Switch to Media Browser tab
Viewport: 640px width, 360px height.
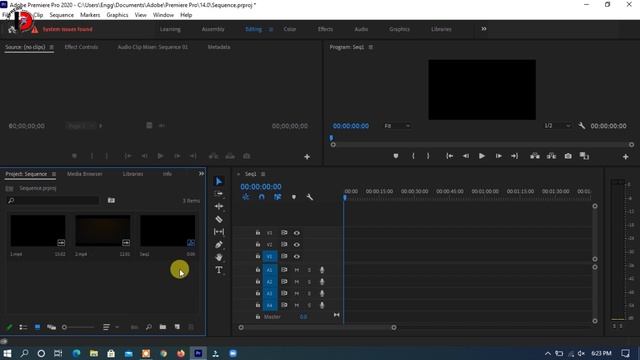(x=84, y=174)
